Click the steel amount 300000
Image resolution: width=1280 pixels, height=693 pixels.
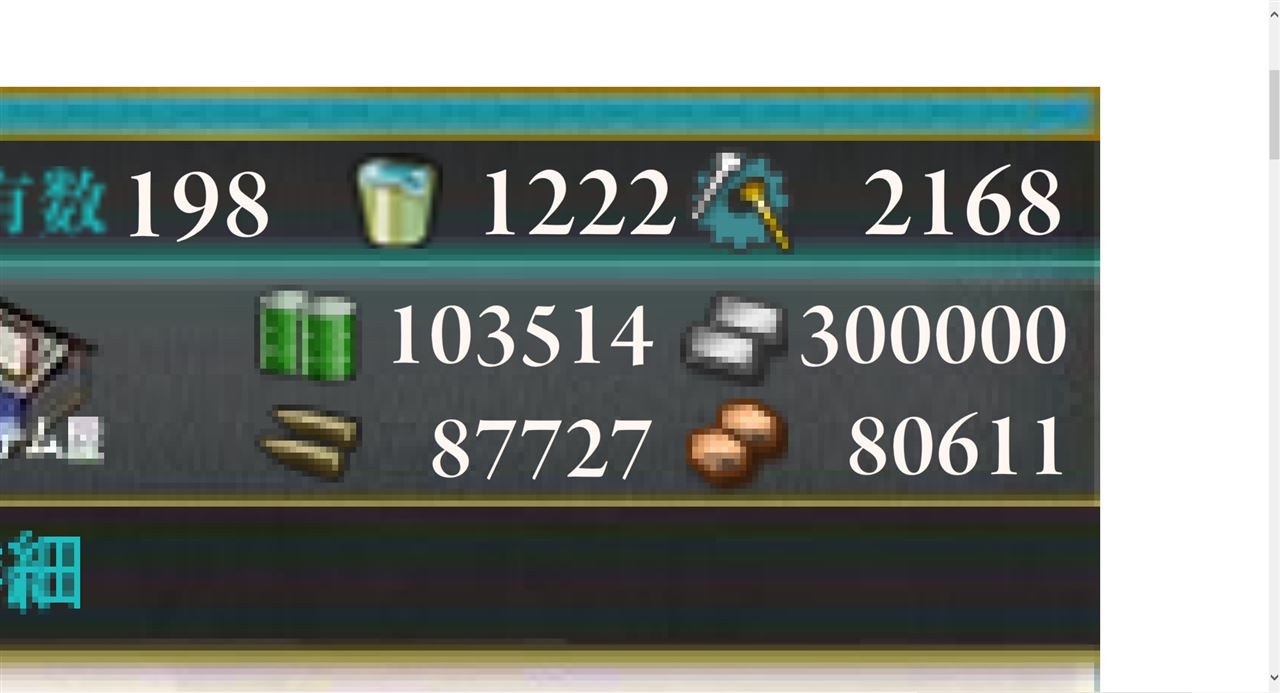click(933, 337)
